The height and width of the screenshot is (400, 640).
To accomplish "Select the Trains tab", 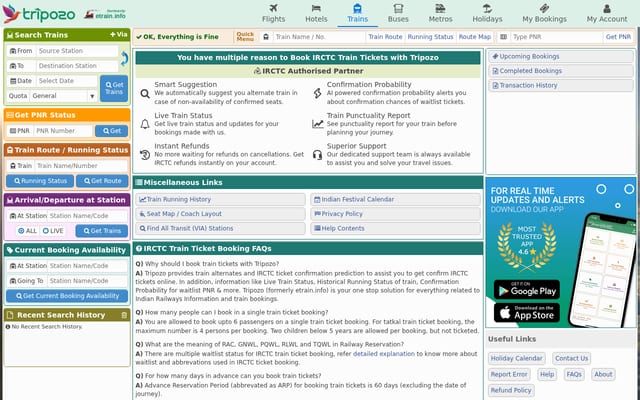I will 358,13.
